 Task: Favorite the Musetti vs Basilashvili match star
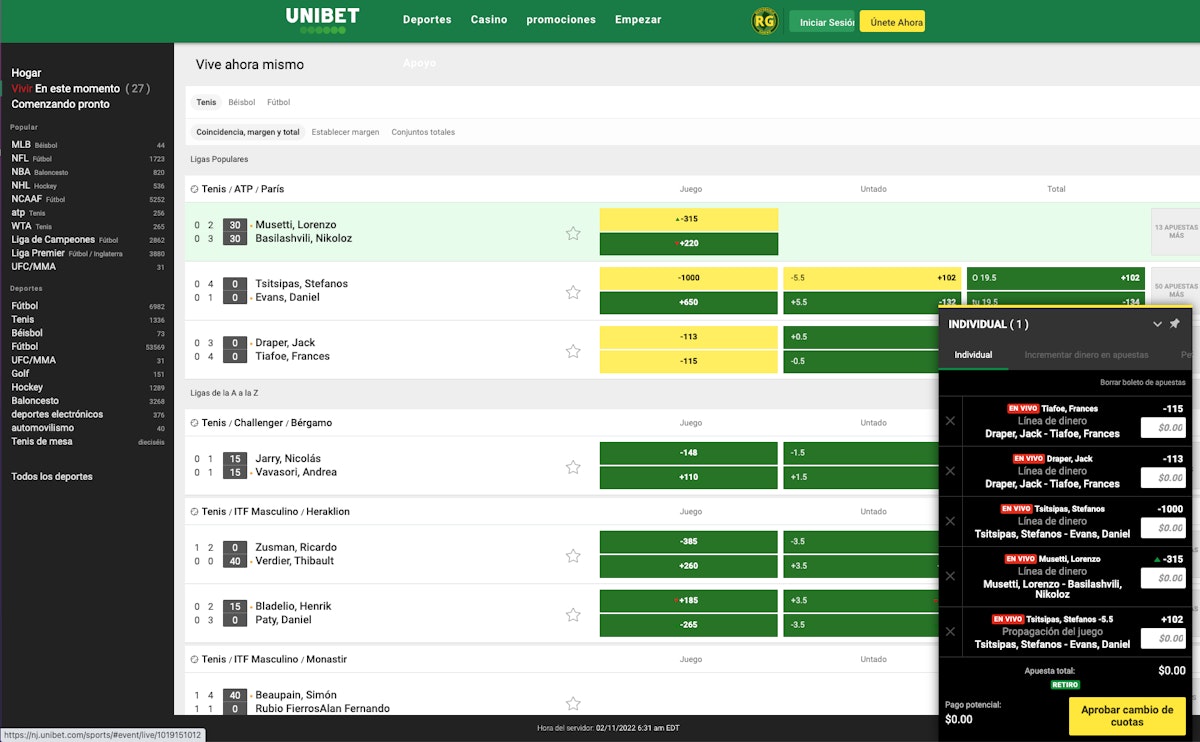[573, 233]
